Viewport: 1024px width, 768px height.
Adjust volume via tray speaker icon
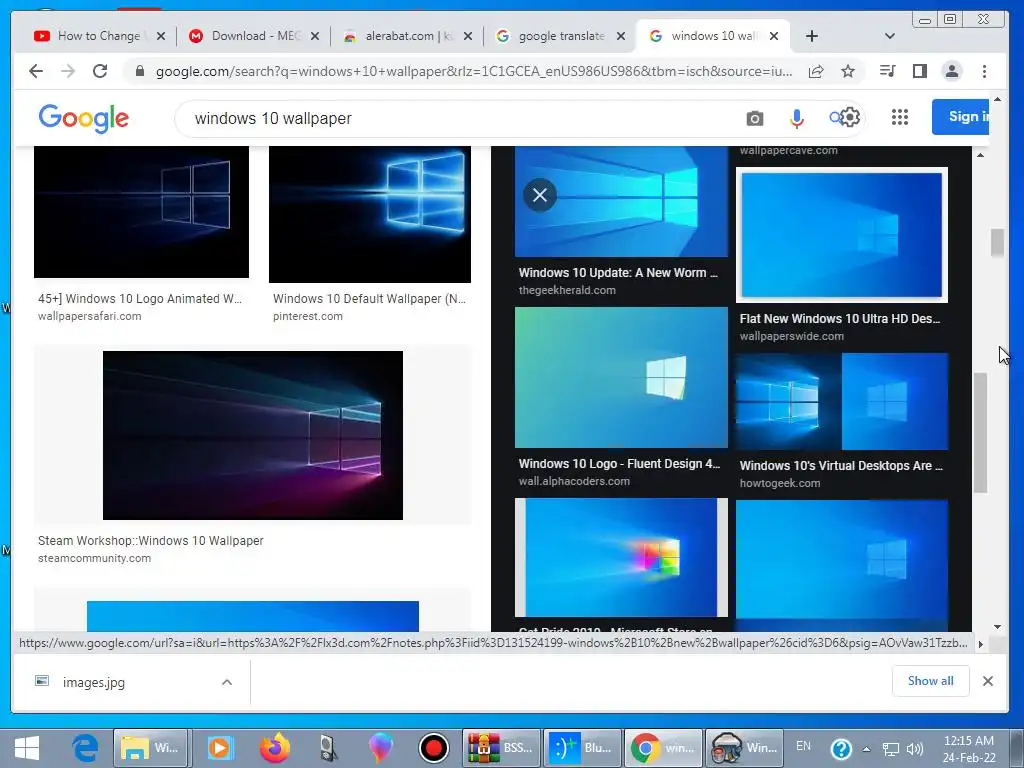tap(915, 749)
